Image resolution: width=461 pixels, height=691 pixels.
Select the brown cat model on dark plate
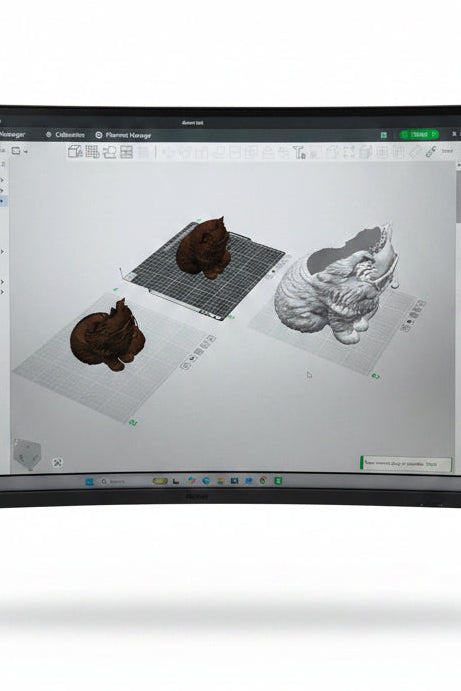click(x=203, y=248)
